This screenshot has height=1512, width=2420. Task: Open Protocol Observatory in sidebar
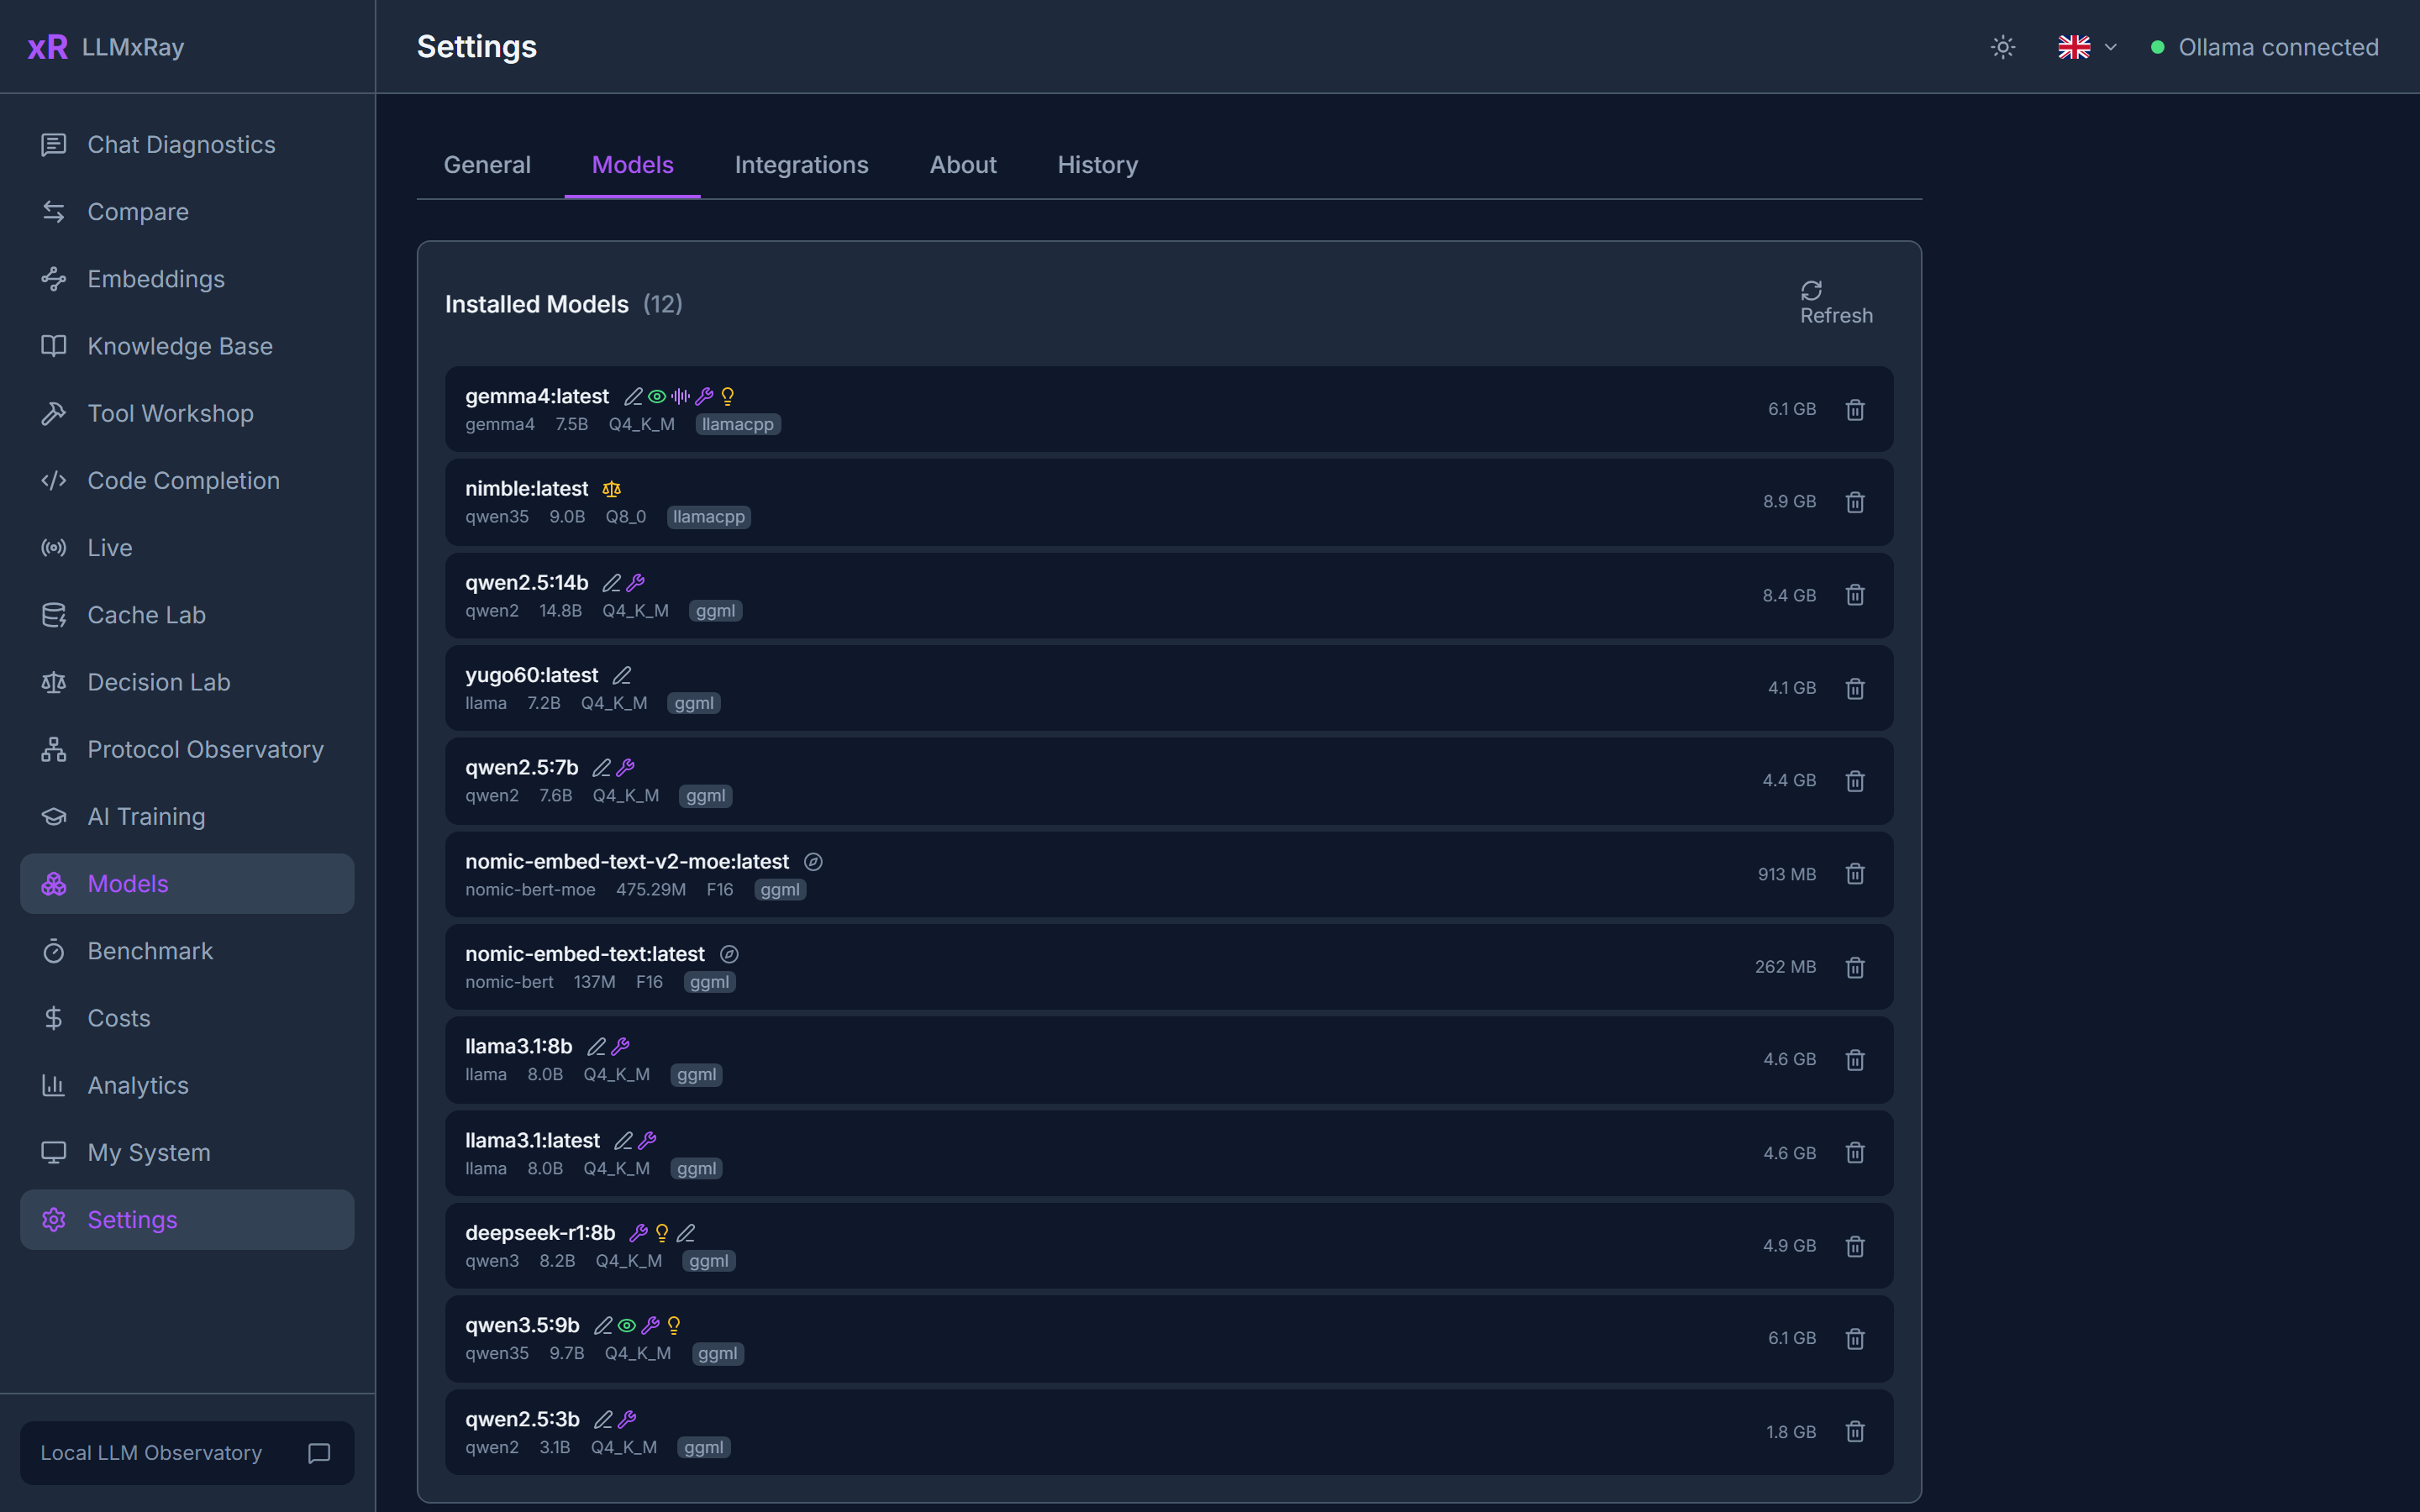click(187, 749)
